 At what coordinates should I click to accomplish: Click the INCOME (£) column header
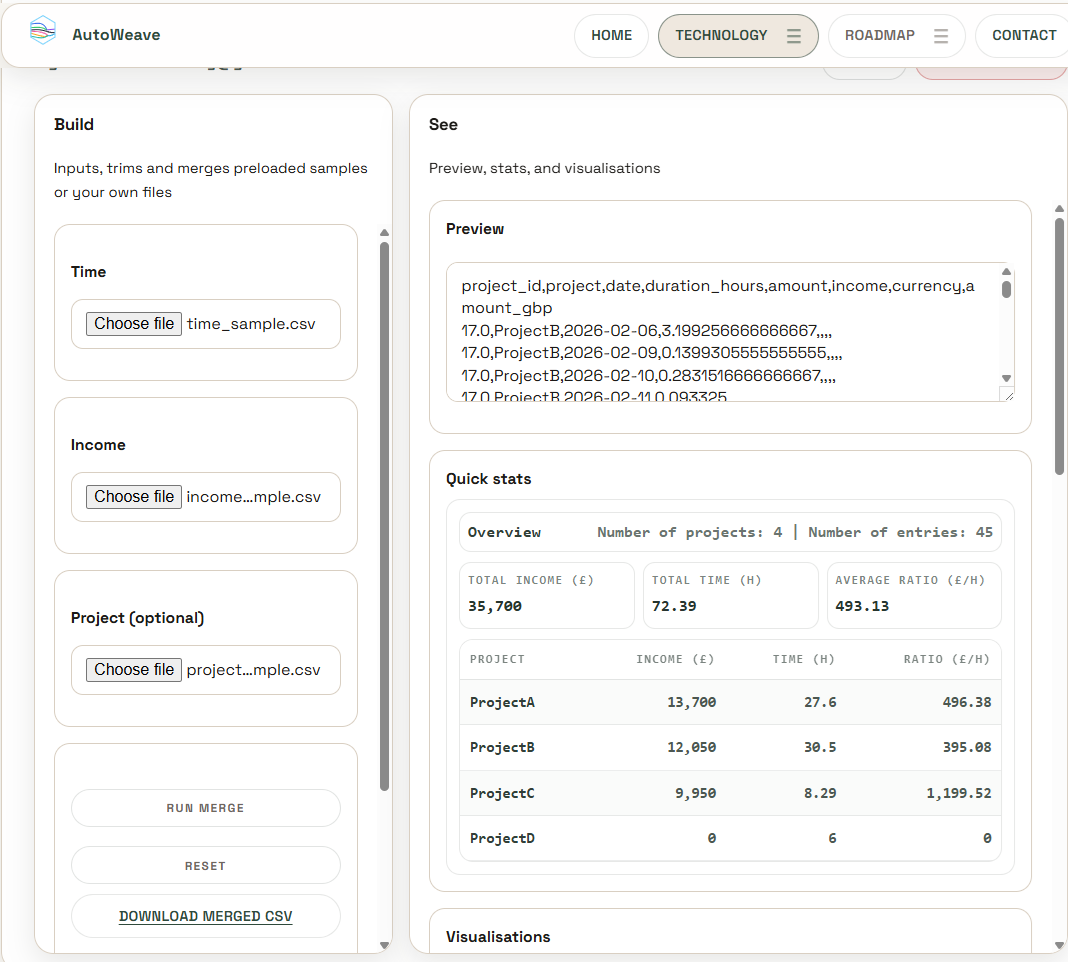pyautogui.click(x=675, y=660)
